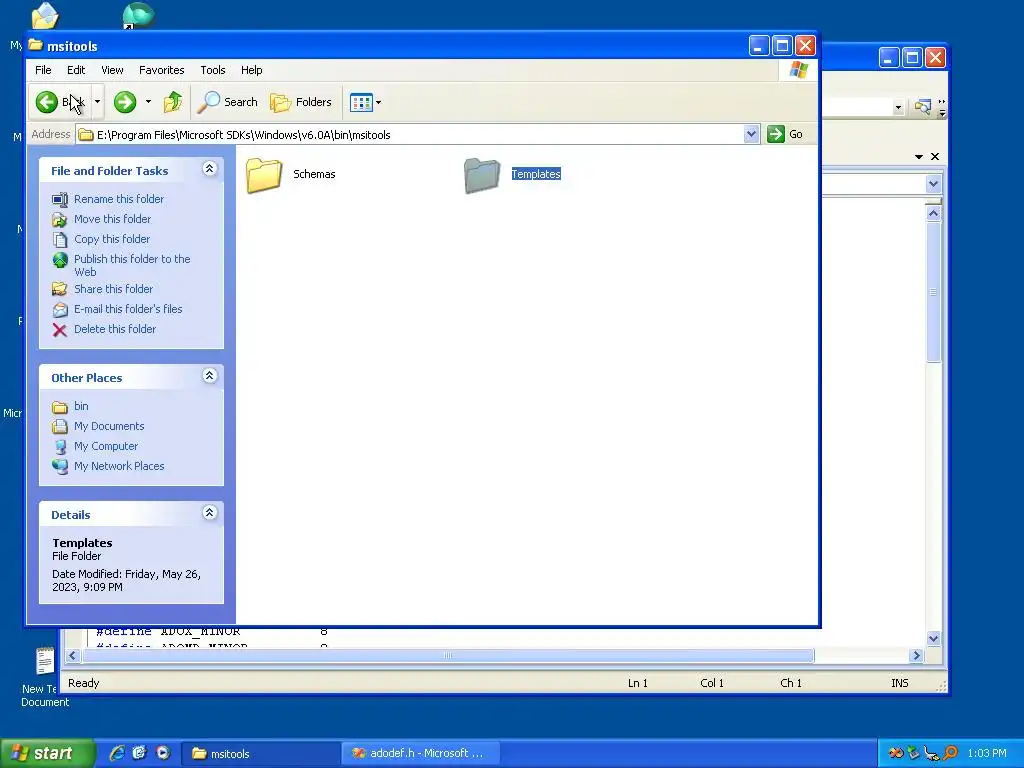This screenshot has width=1024, height=768.
Task: Navigate to the bin folder
Action: [x=81, y=406]
